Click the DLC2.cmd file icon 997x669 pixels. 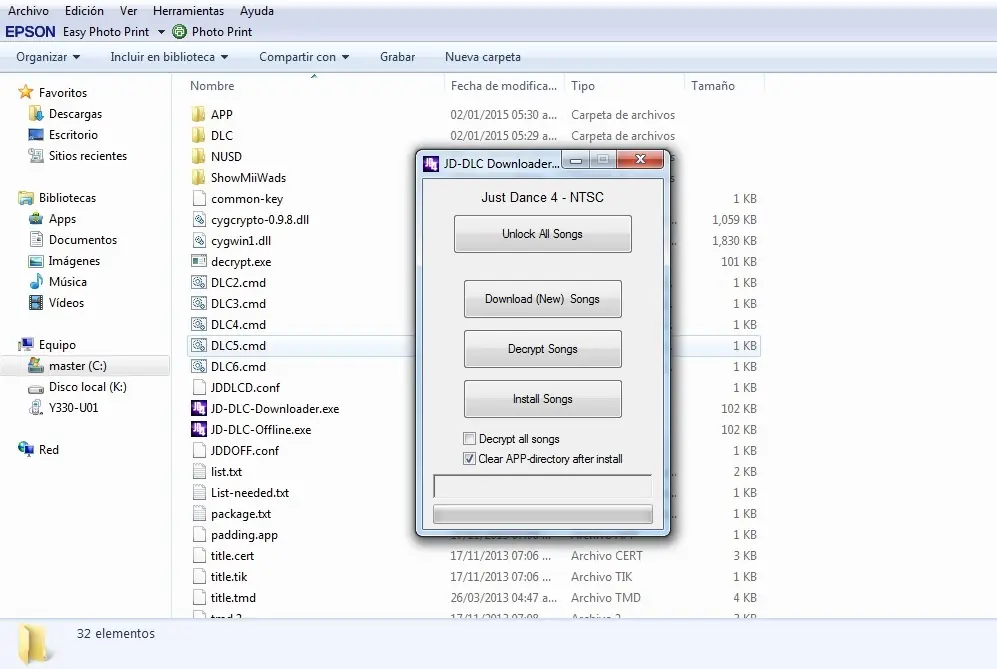pyautogui.click(x=199, y=282)
